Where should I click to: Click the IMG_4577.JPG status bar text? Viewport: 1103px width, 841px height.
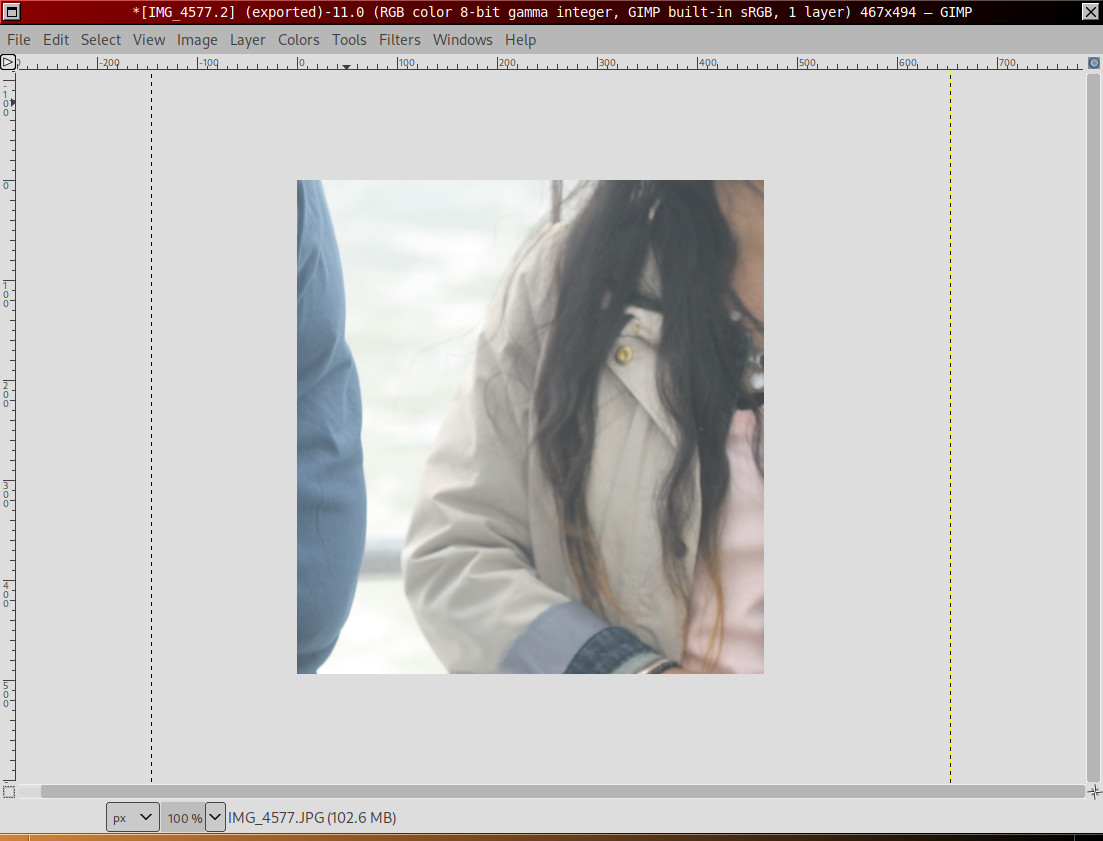tap(312, 818)
